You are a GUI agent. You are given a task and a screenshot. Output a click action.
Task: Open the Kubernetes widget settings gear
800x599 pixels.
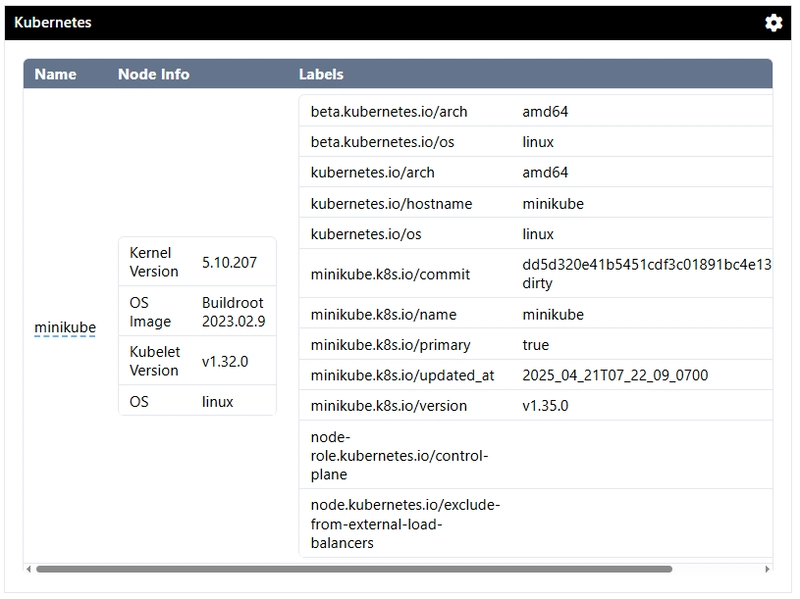click(x=773, y=23)
